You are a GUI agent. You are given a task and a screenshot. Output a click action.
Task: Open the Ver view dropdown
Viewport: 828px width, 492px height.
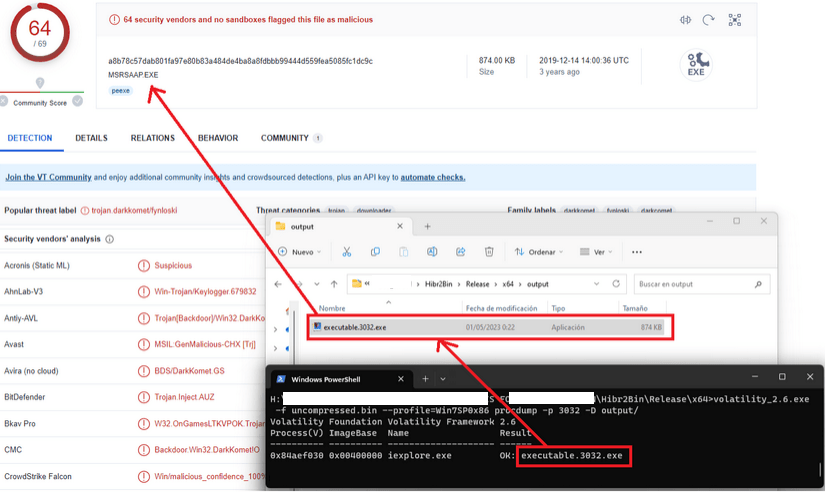[x=596, y=252]
